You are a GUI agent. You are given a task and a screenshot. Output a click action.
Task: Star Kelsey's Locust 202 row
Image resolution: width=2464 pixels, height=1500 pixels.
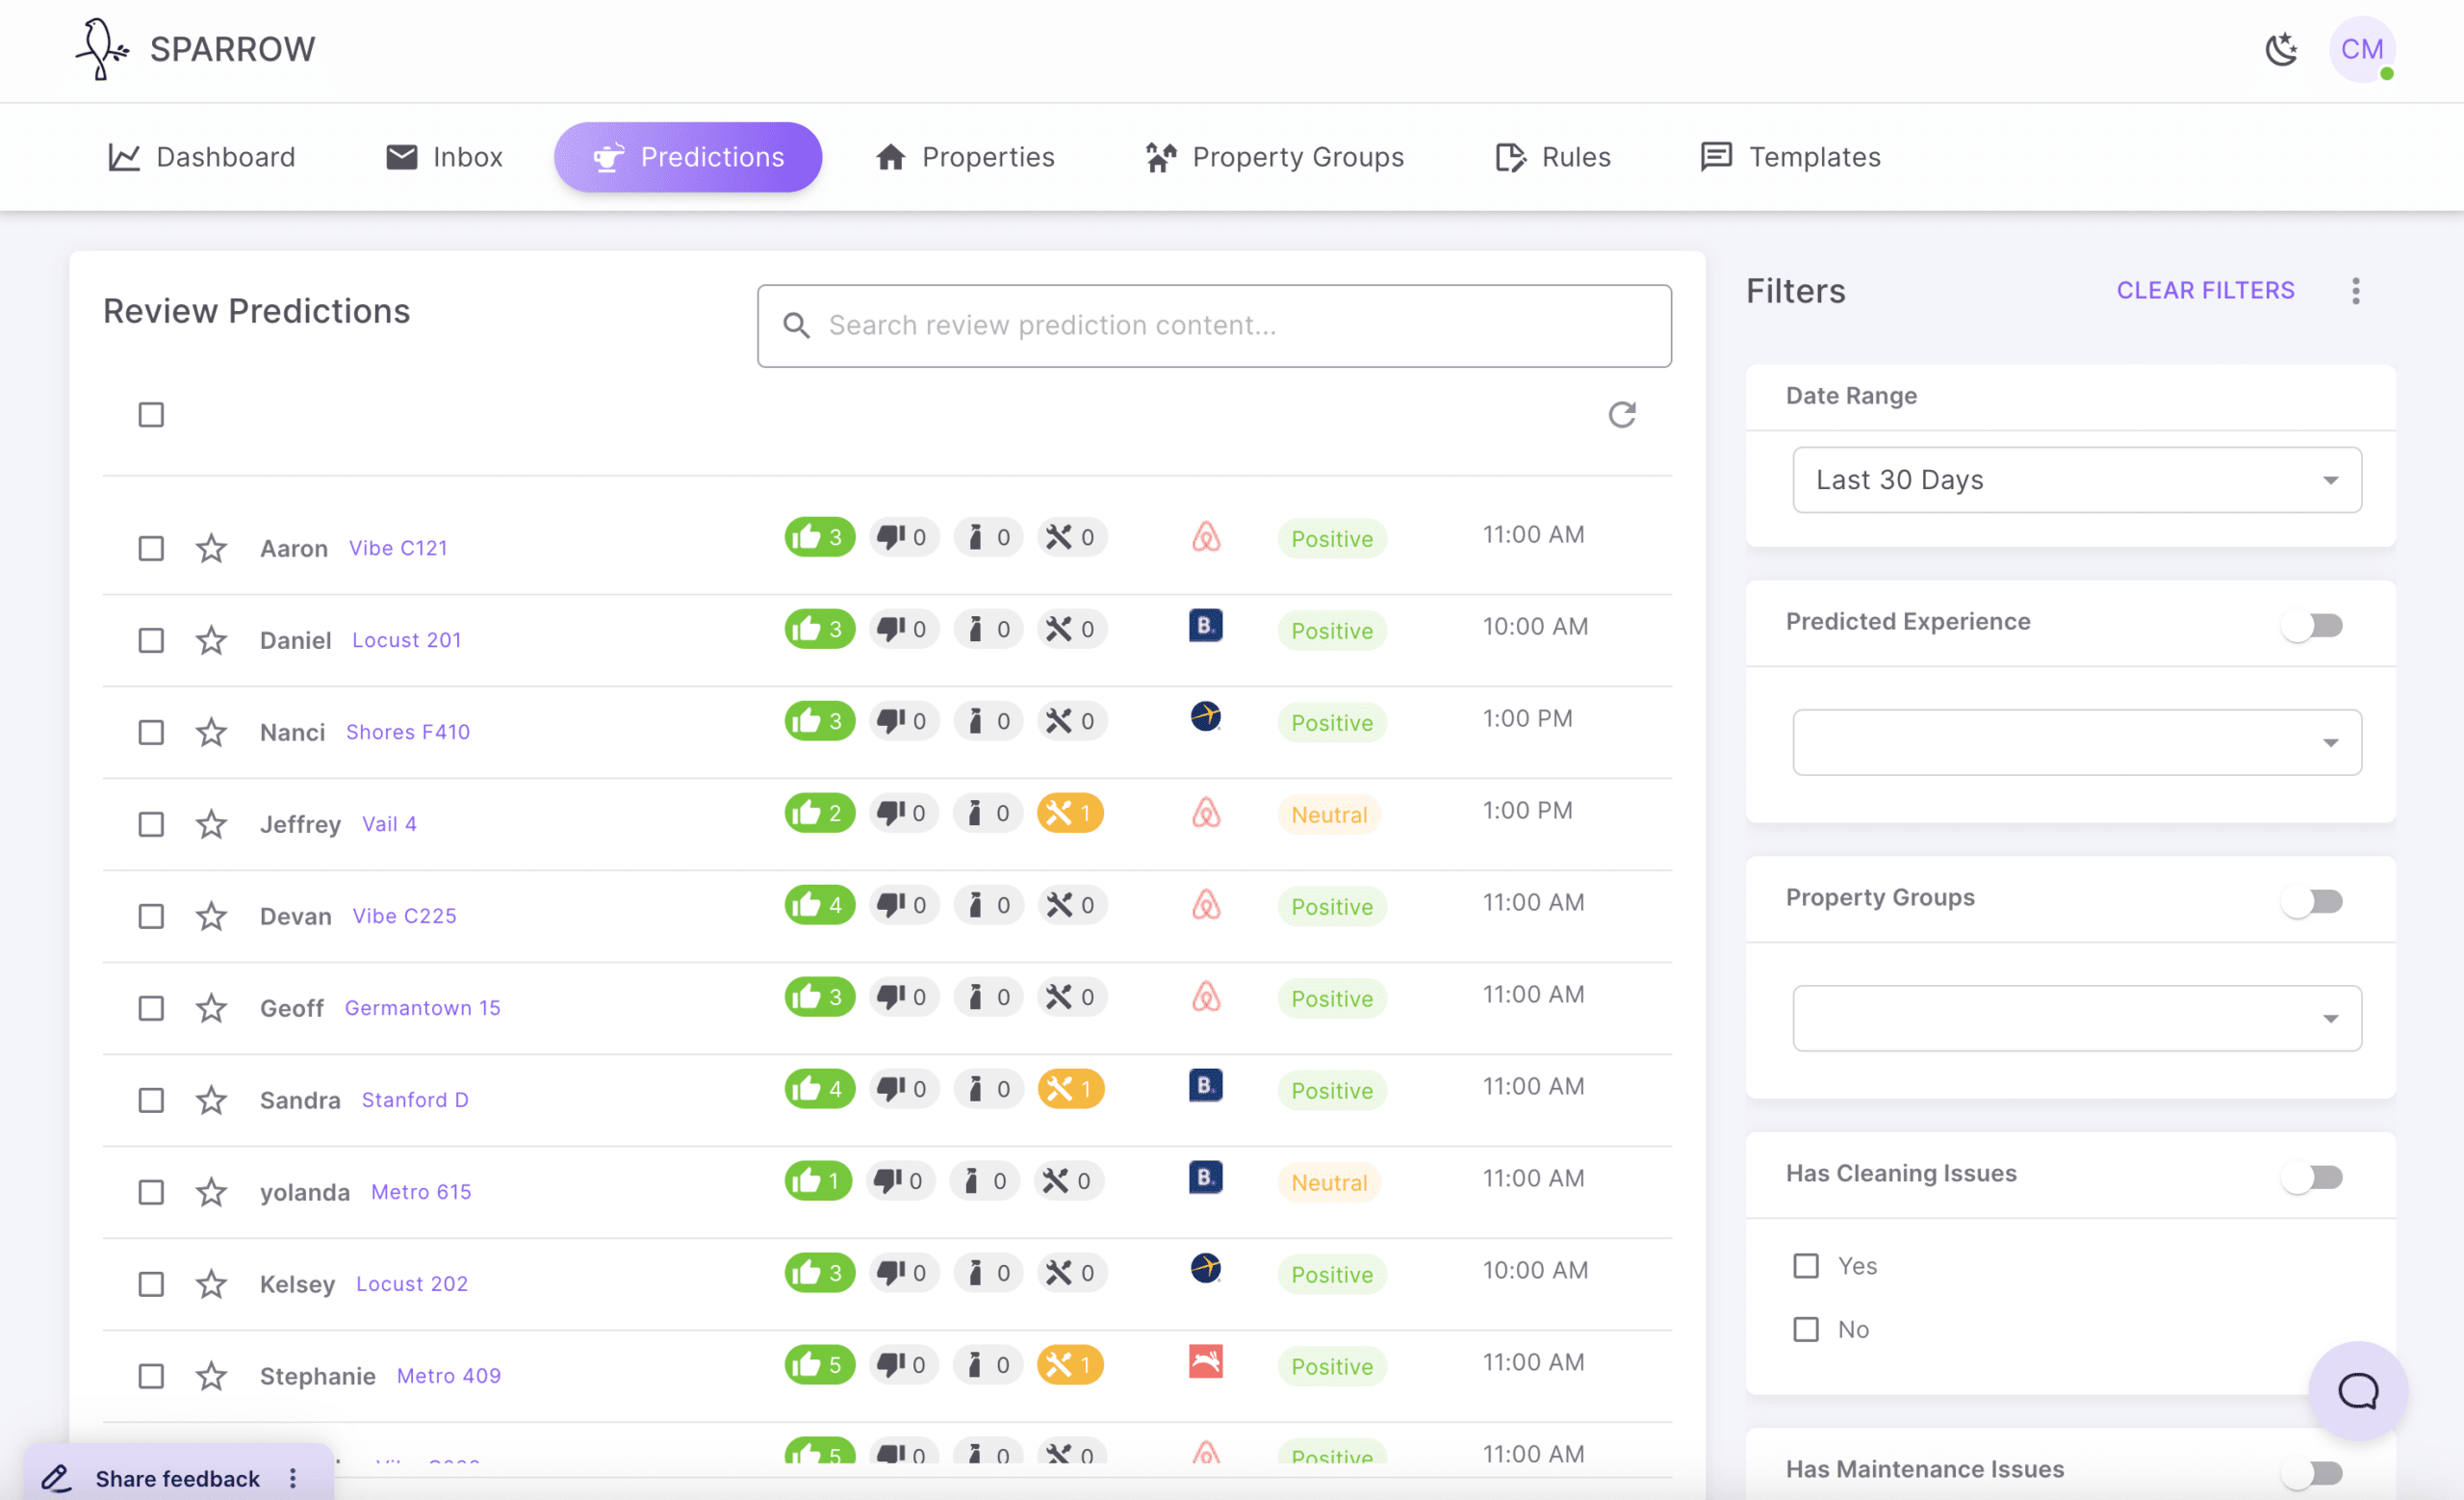(x=211, y=1284)
